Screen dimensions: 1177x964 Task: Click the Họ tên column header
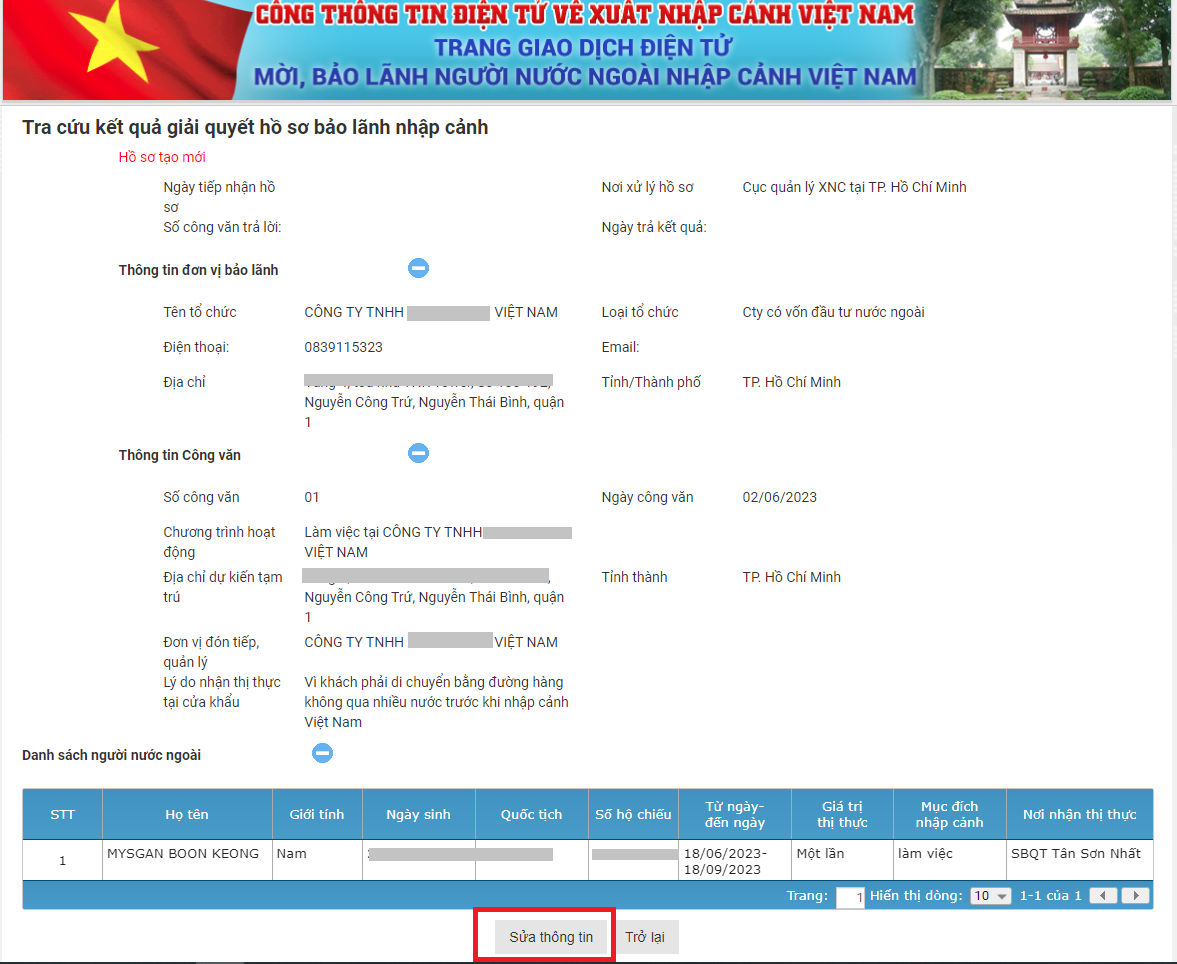186,814
